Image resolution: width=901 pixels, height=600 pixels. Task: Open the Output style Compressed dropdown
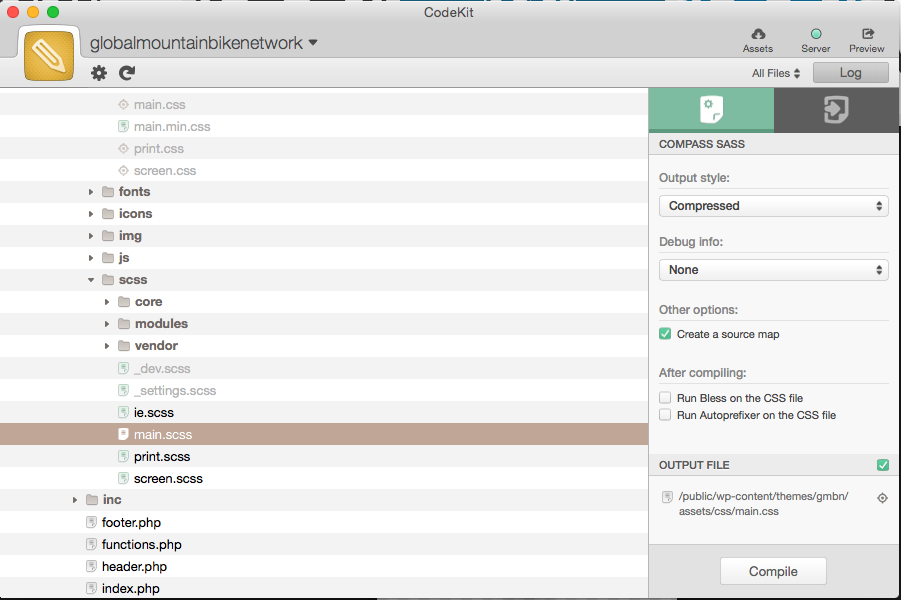pyautogui.click(x=773, y=206)
